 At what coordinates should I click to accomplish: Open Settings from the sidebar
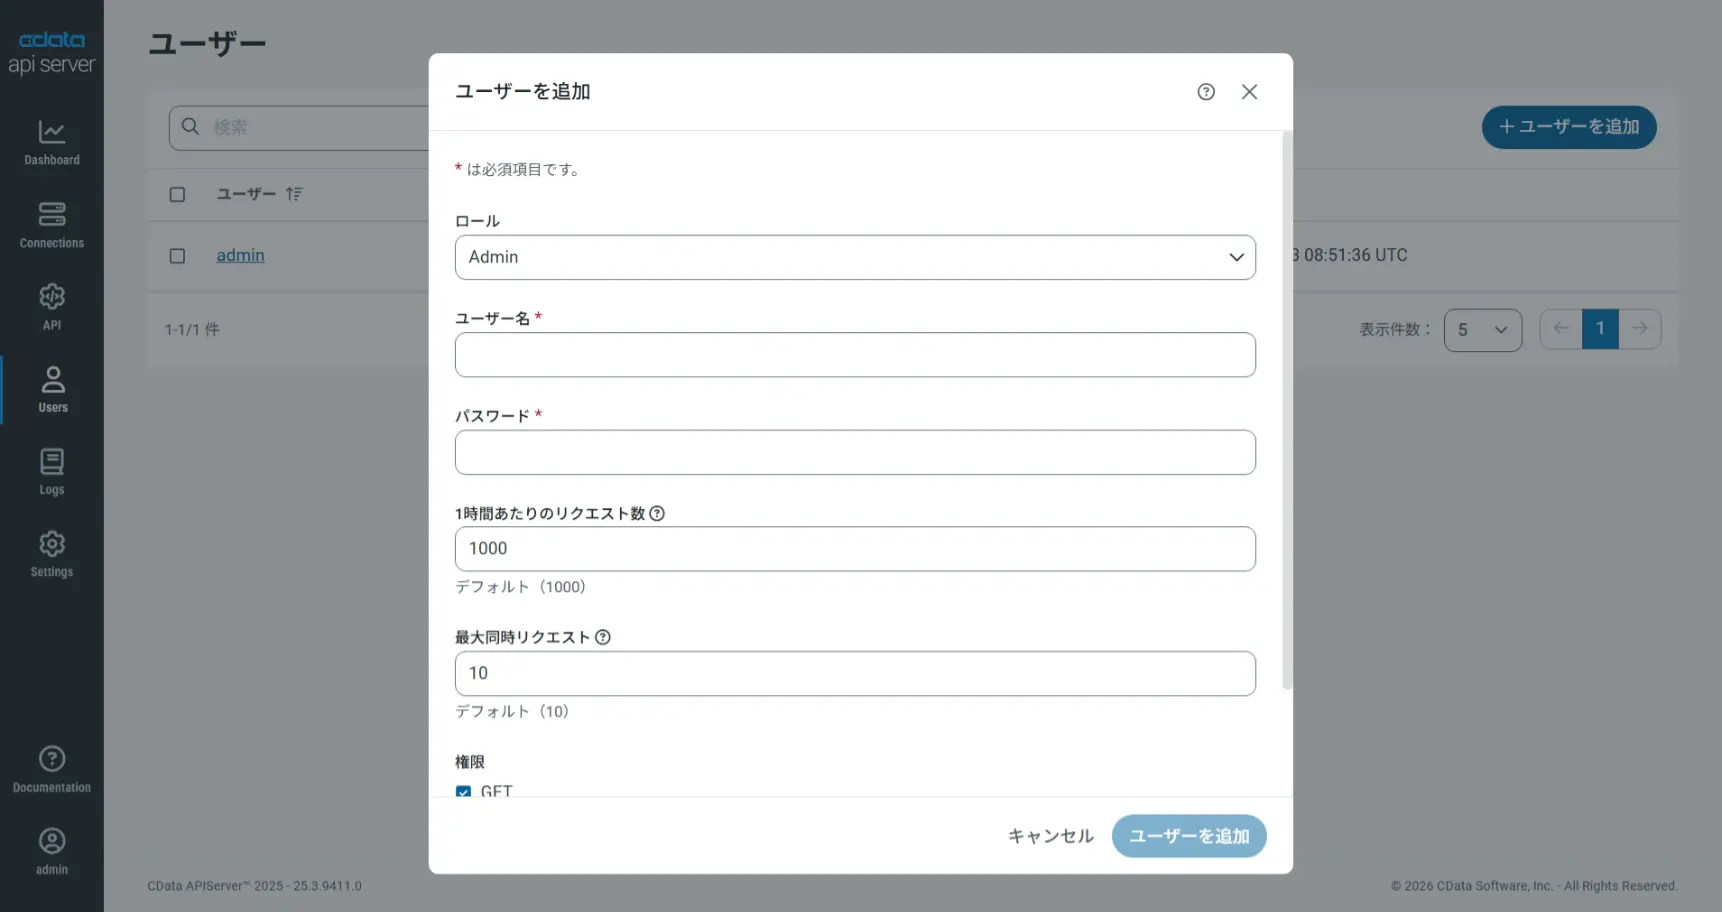tap(51, 553)
